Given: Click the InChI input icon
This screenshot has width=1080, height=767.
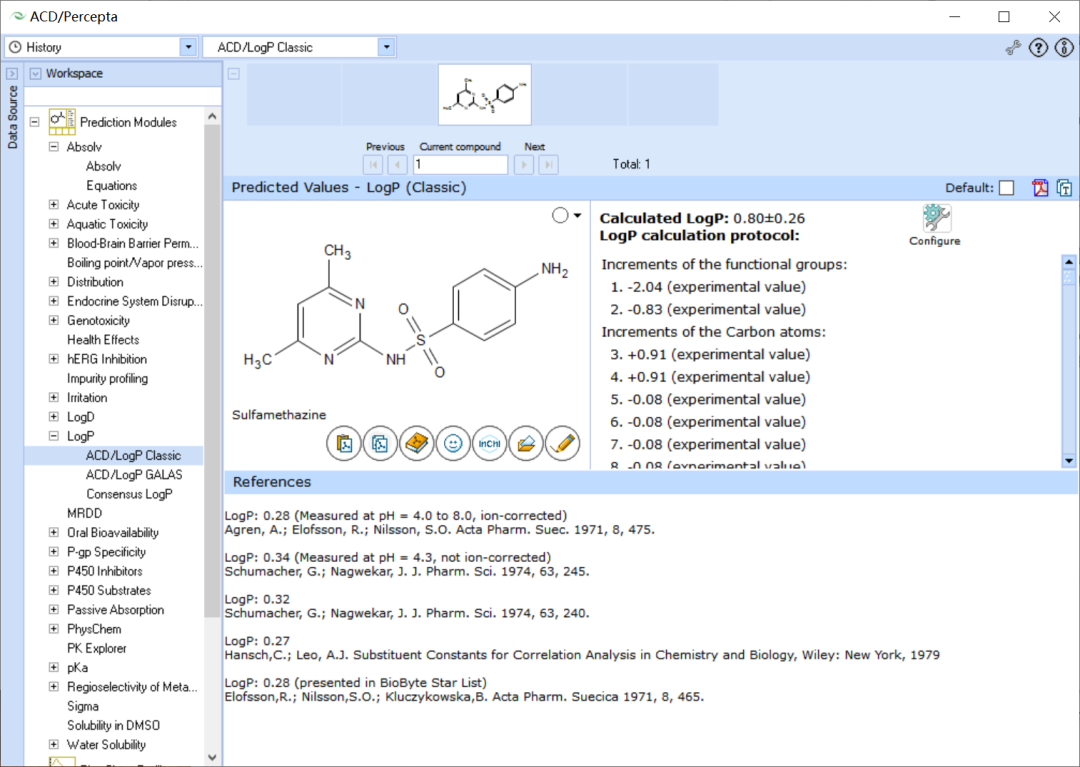Looking at the screenshot, I should [490, 443].
